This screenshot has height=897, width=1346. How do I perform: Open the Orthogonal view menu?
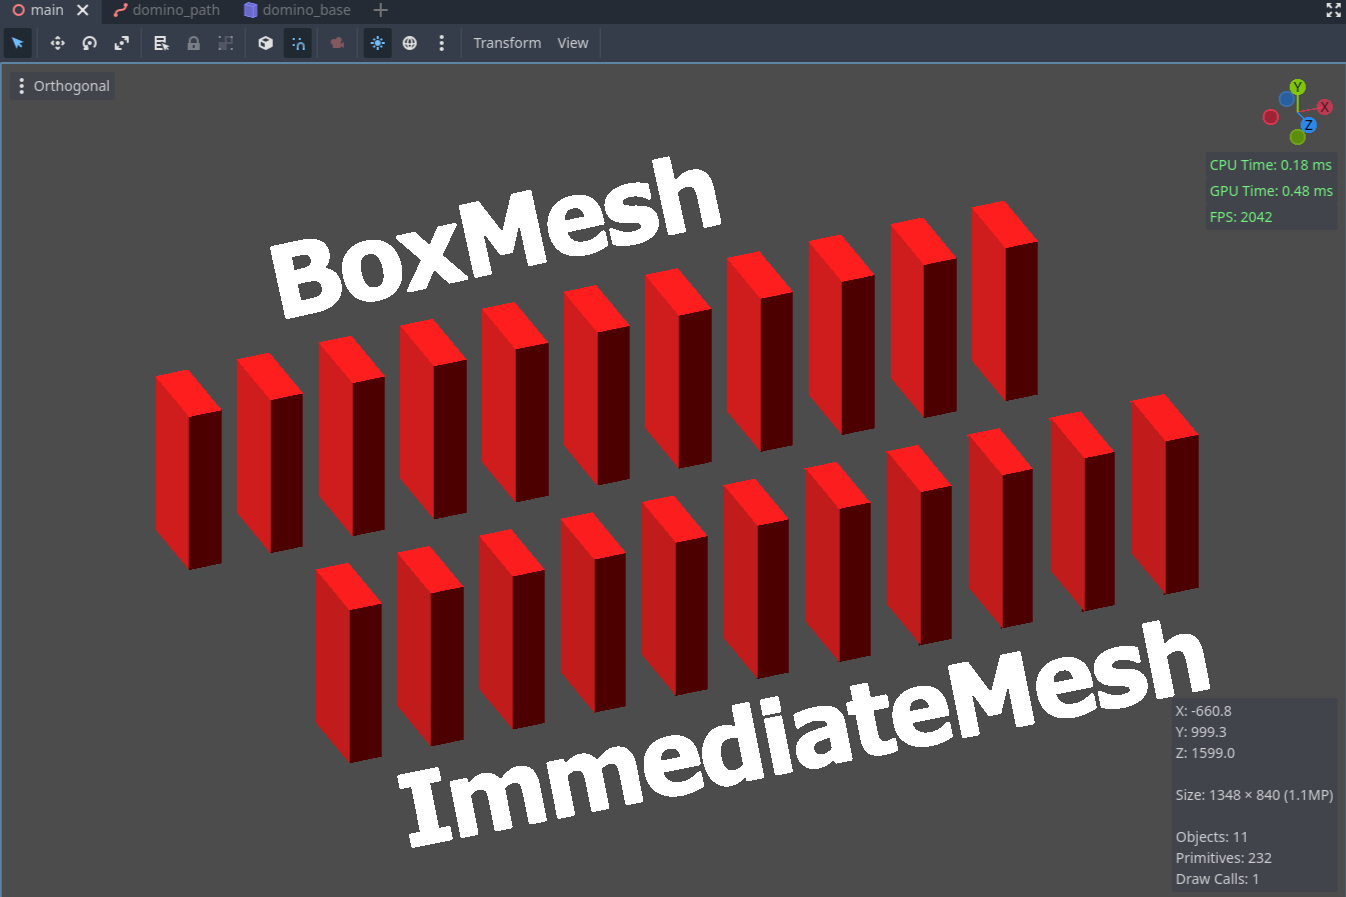(x=62, y=85)
